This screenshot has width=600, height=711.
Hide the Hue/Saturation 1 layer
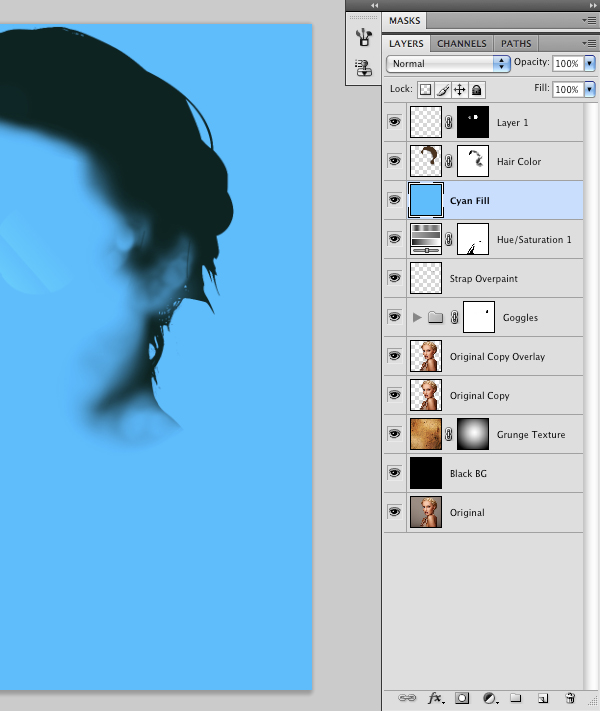pyautogui.click(x=395, y=239)
